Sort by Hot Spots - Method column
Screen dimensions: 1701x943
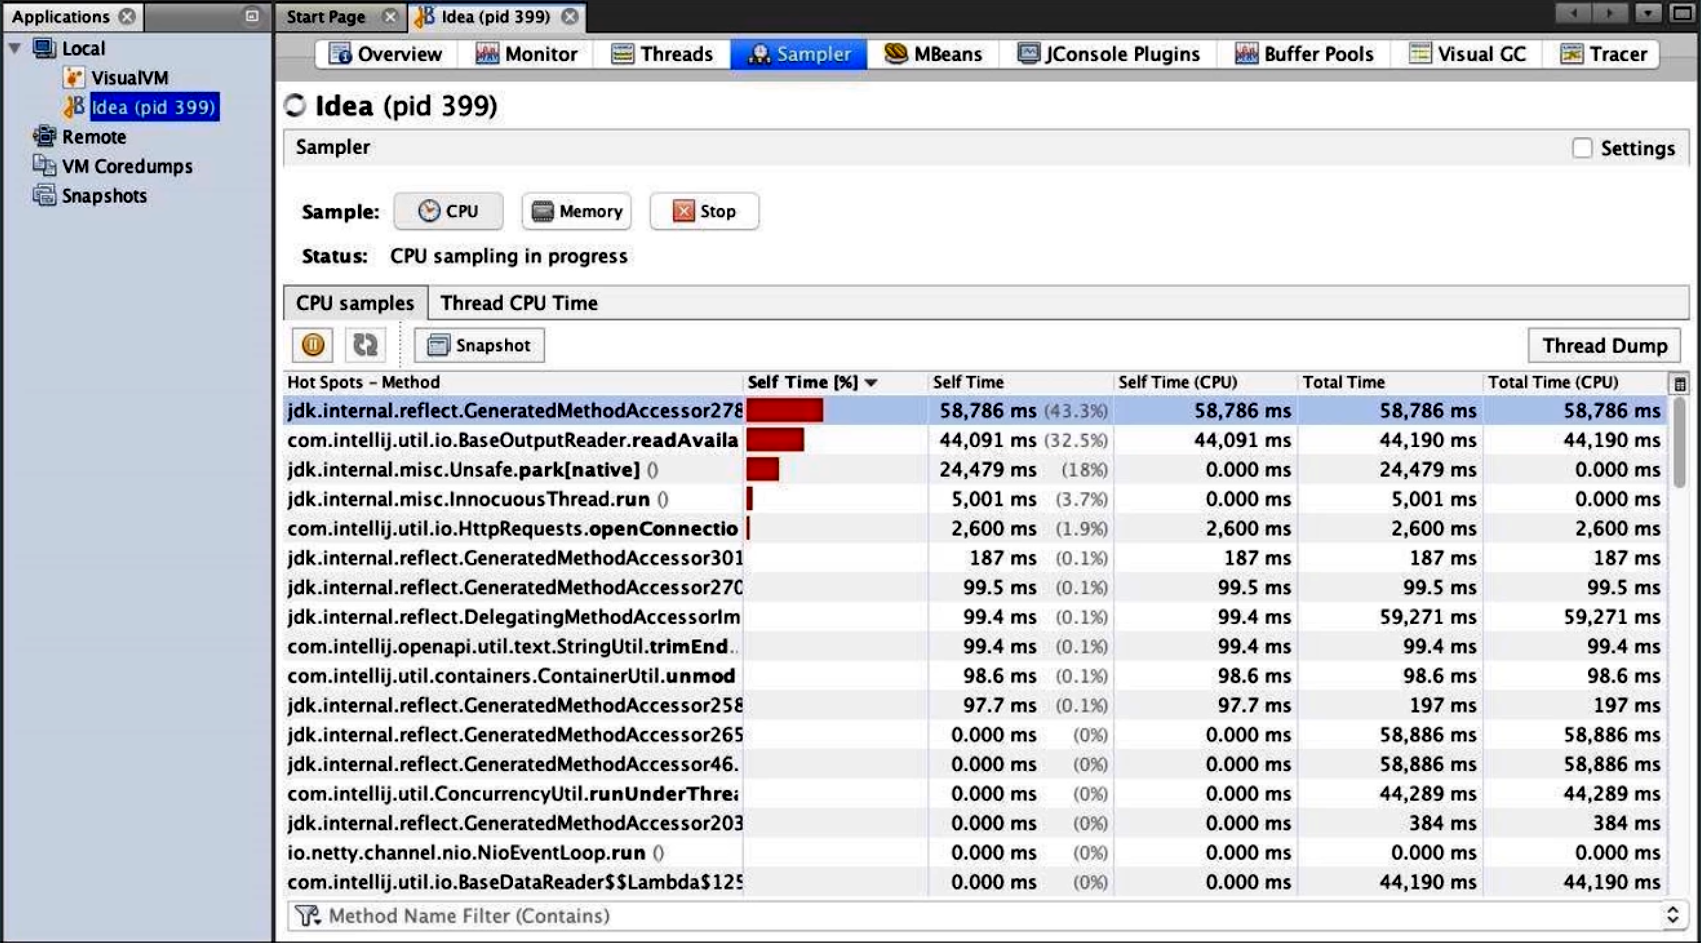513,382
